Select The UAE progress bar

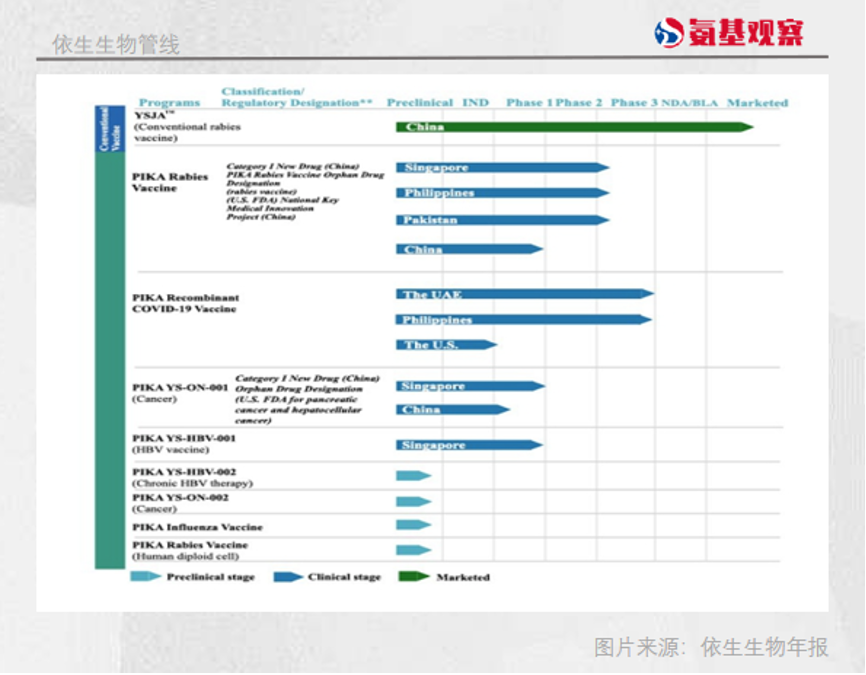[525, 294]
